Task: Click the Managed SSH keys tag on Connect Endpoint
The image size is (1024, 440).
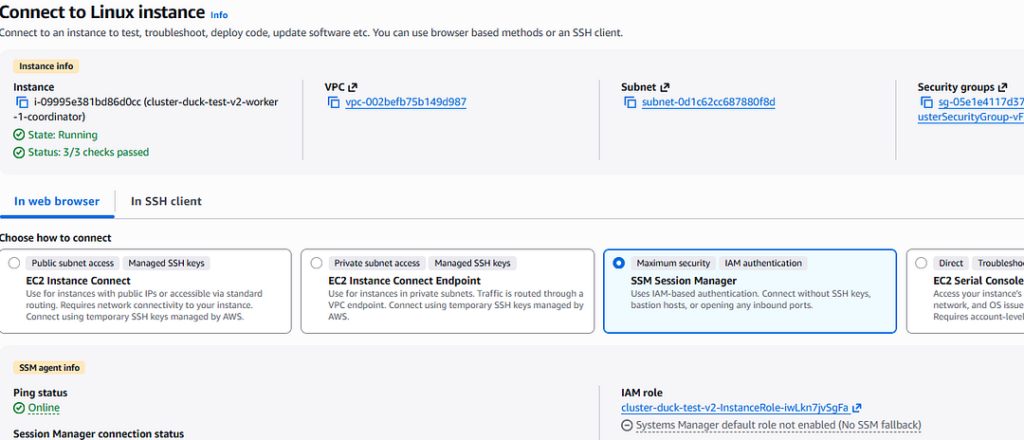Action: coord(473,263)
